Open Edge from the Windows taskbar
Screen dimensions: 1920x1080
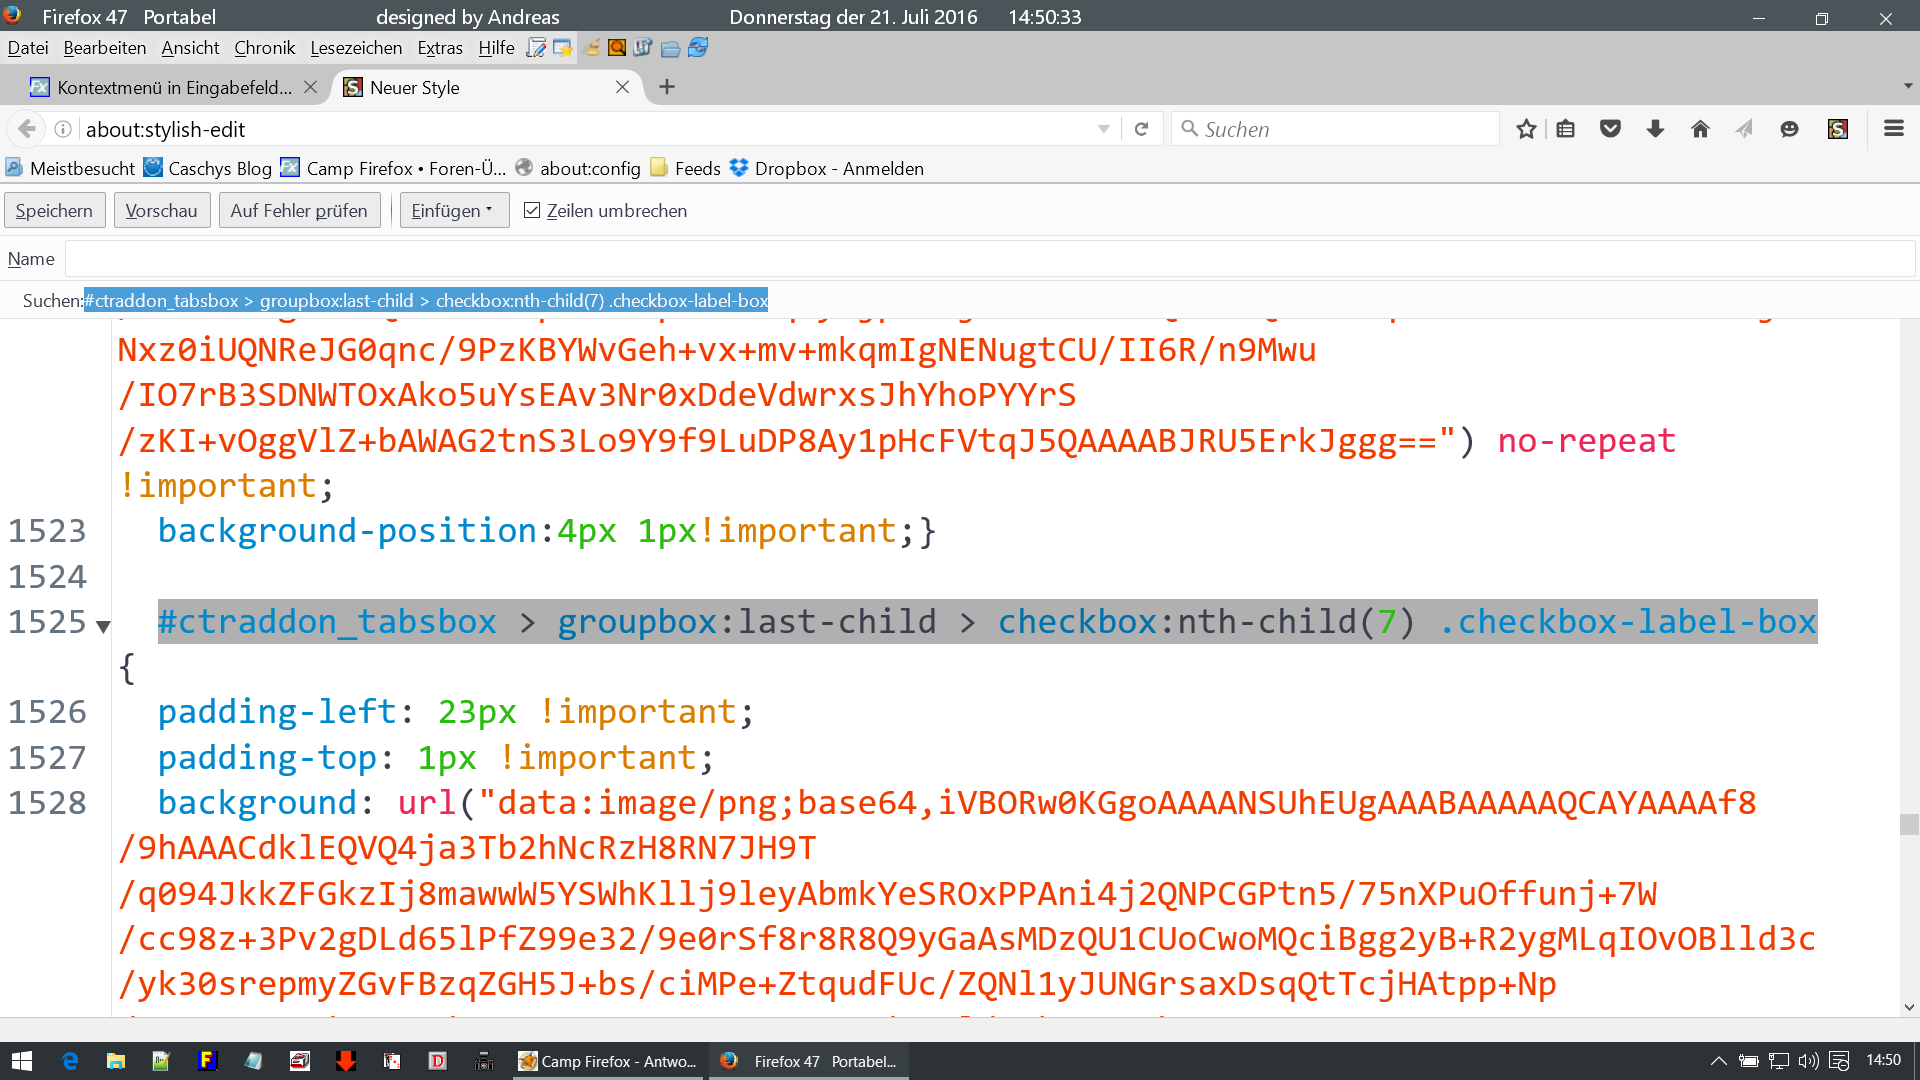pos(70,1061)
